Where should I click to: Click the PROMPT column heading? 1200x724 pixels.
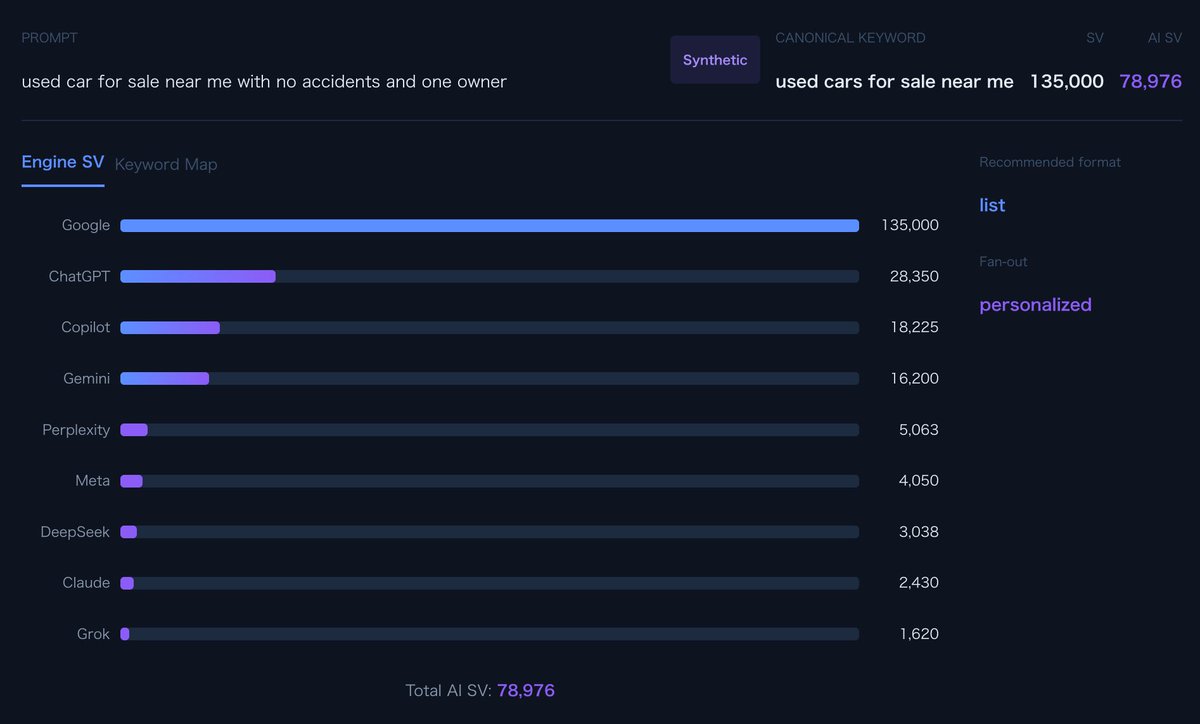pos(49,38)
